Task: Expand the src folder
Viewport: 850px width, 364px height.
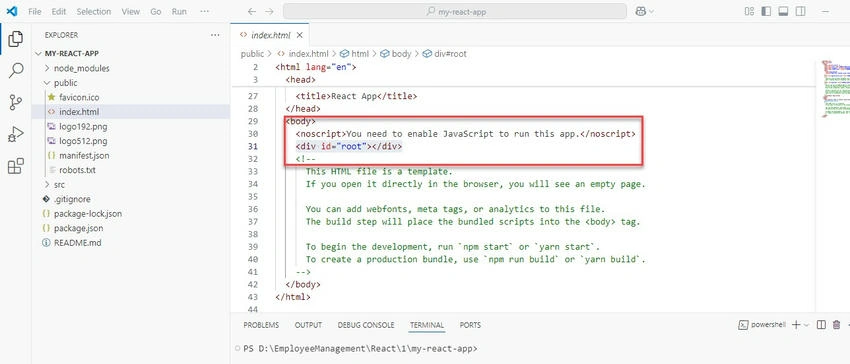Action: coord(47,184)
